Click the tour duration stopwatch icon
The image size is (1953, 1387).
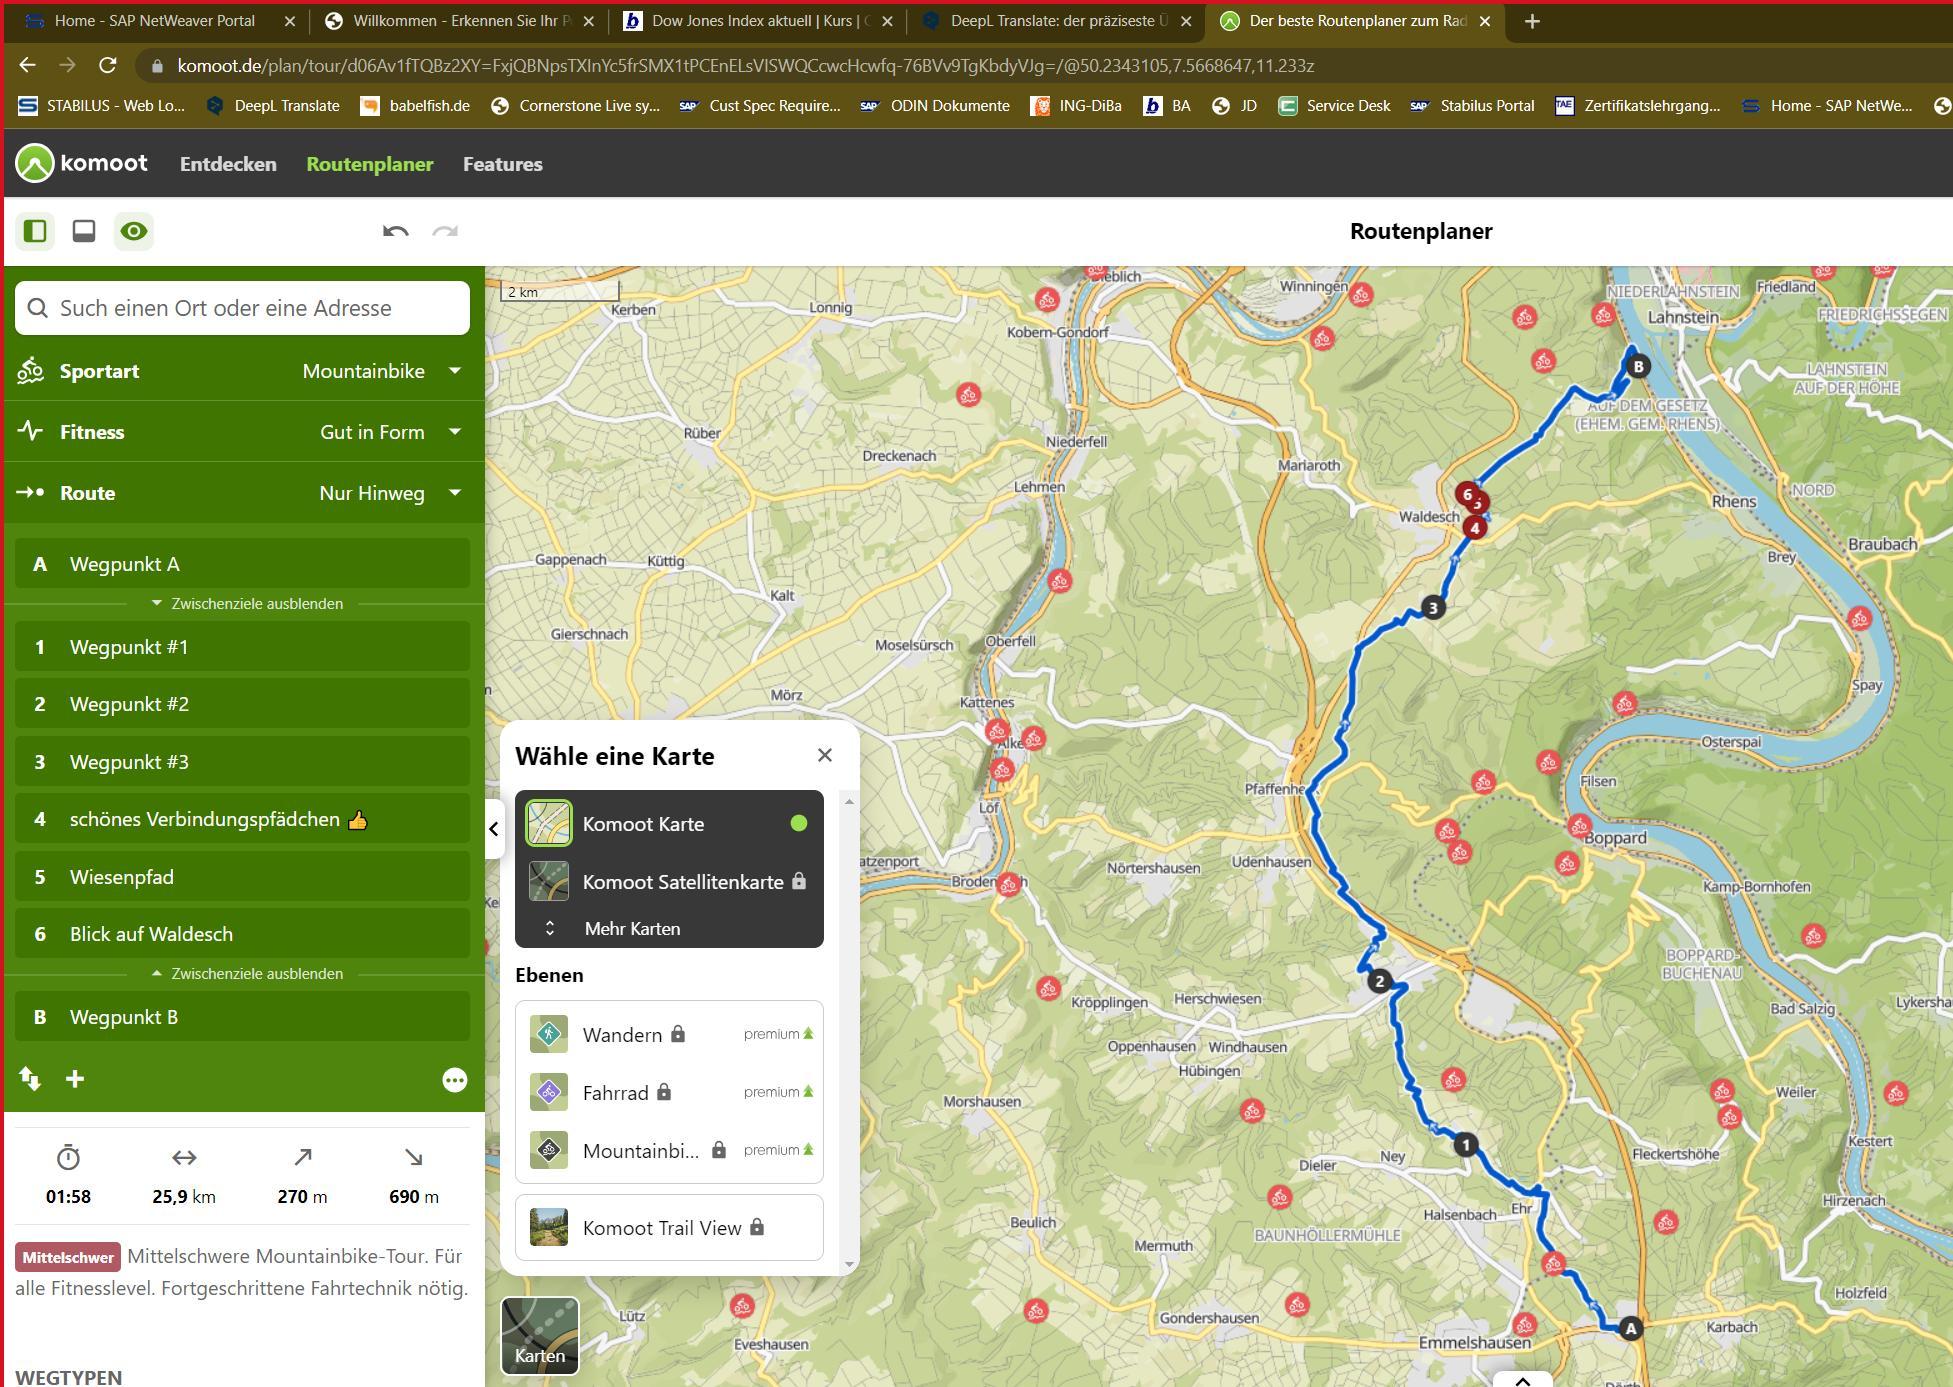[68, 1158]
